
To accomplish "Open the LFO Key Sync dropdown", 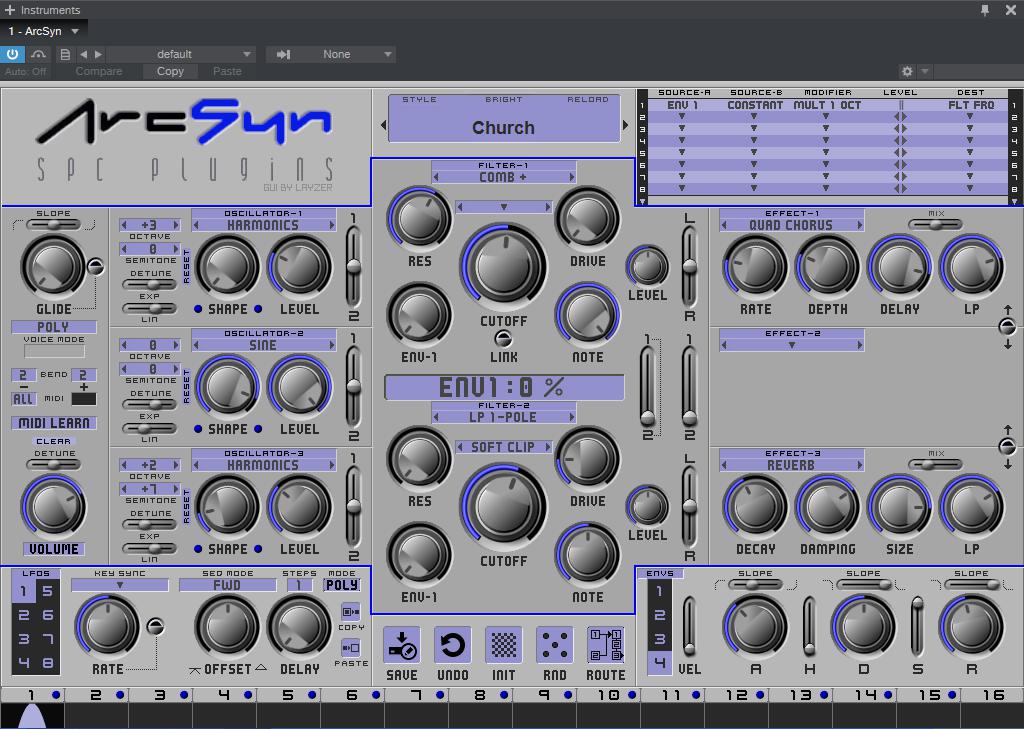I will click(x=120, y=585).
